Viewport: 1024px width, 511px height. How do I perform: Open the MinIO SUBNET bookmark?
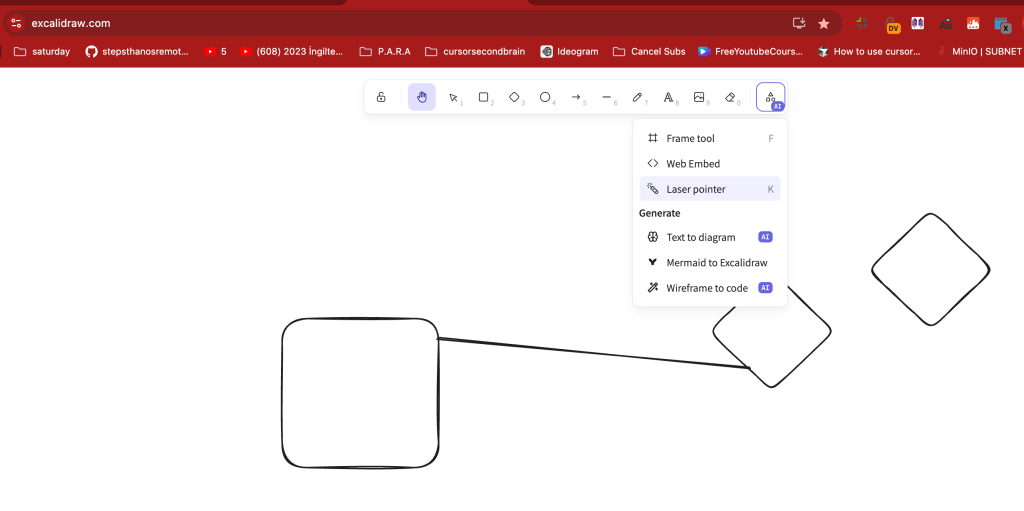[979, 52]
